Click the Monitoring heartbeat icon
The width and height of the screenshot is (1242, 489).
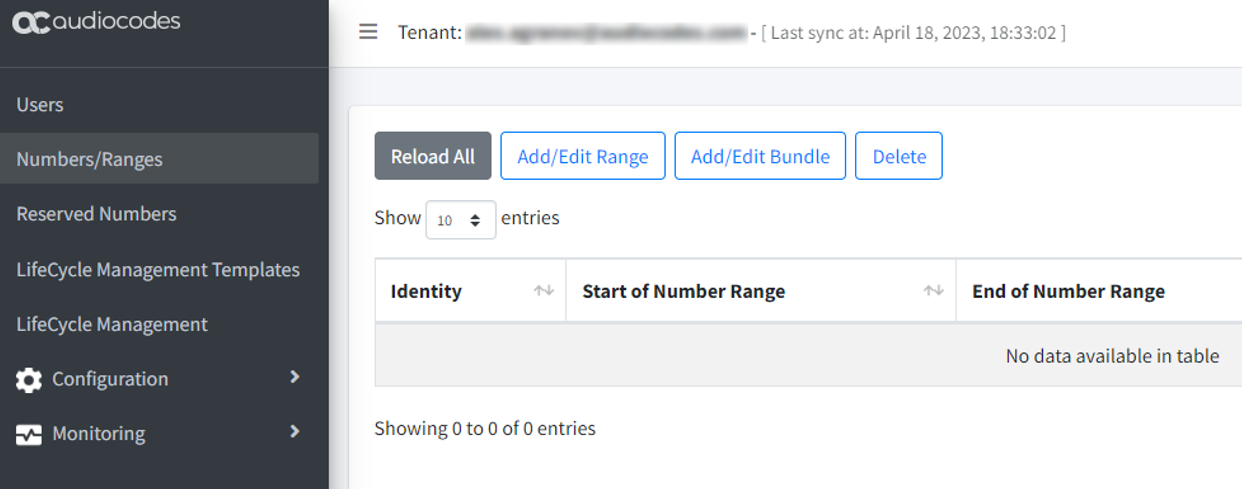click(29, 434)
